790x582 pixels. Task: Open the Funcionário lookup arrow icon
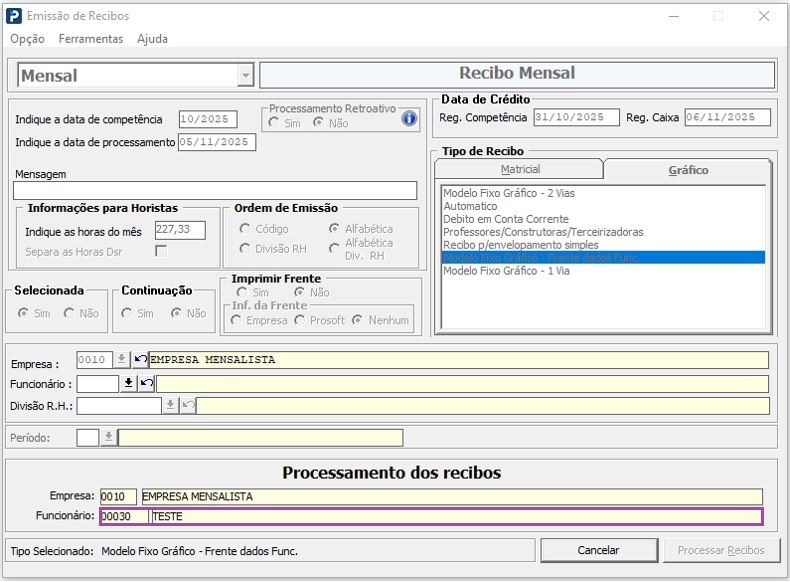tap(128, 383)
